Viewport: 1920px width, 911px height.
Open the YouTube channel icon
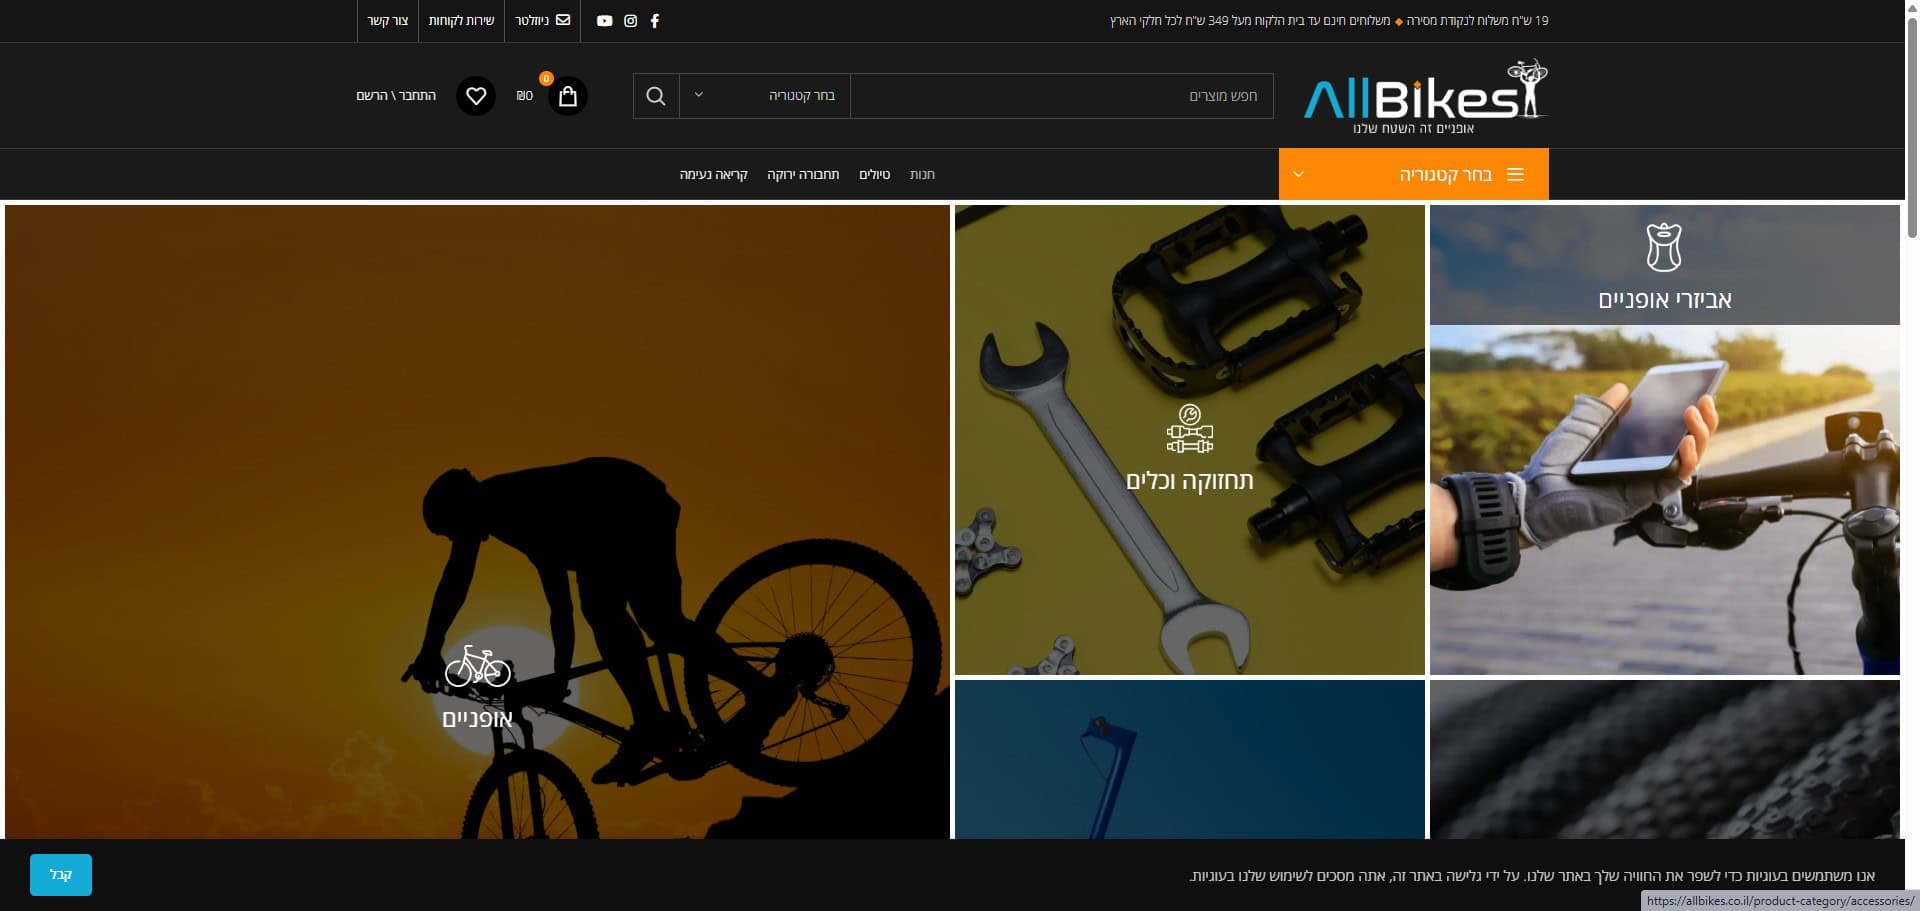(x=604, y=21)
